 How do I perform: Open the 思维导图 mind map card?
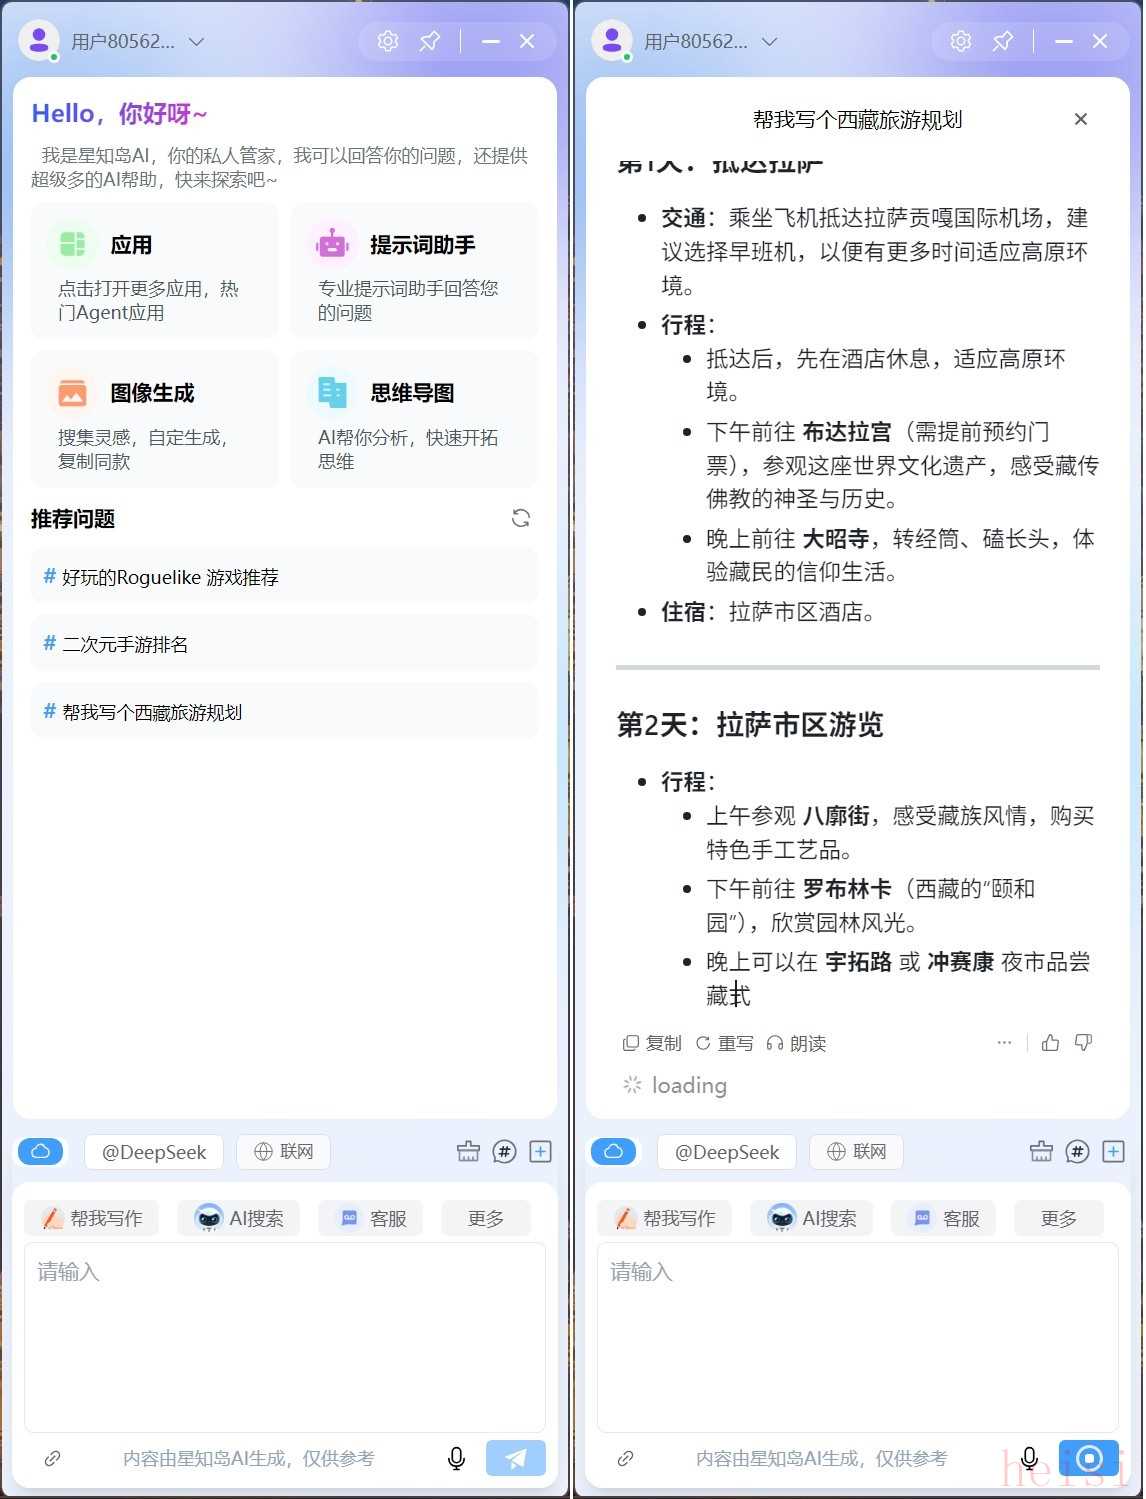[x=413, y=419]
